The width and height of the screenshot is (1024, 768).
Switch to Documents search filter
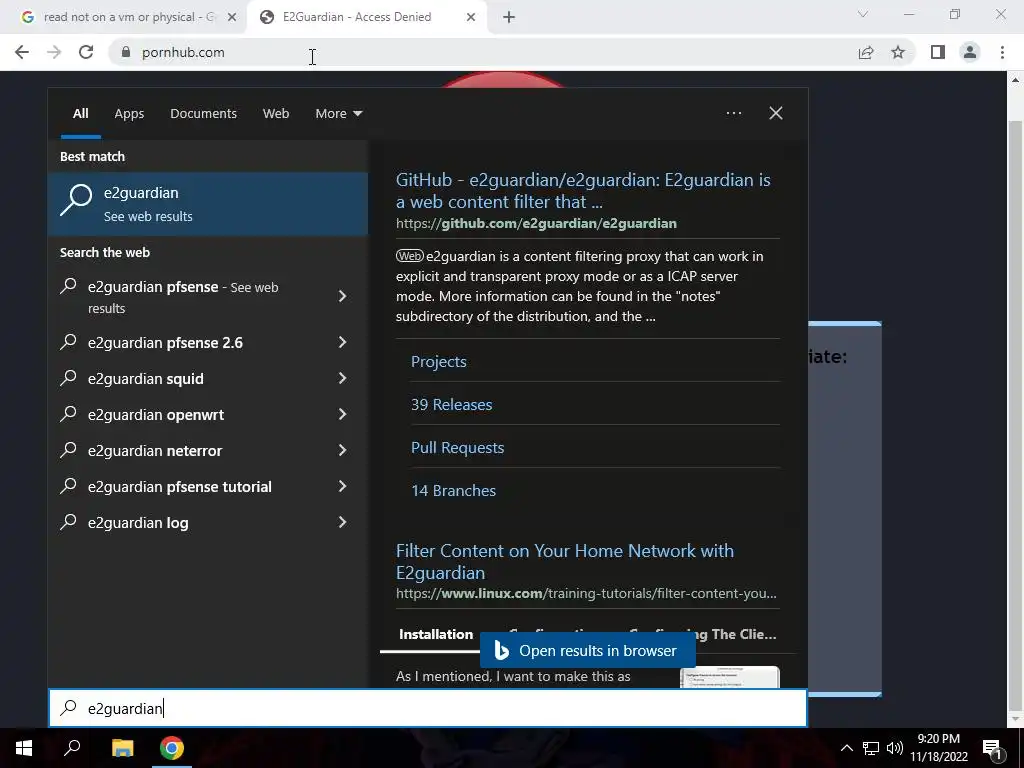click(x=204, y=114)
